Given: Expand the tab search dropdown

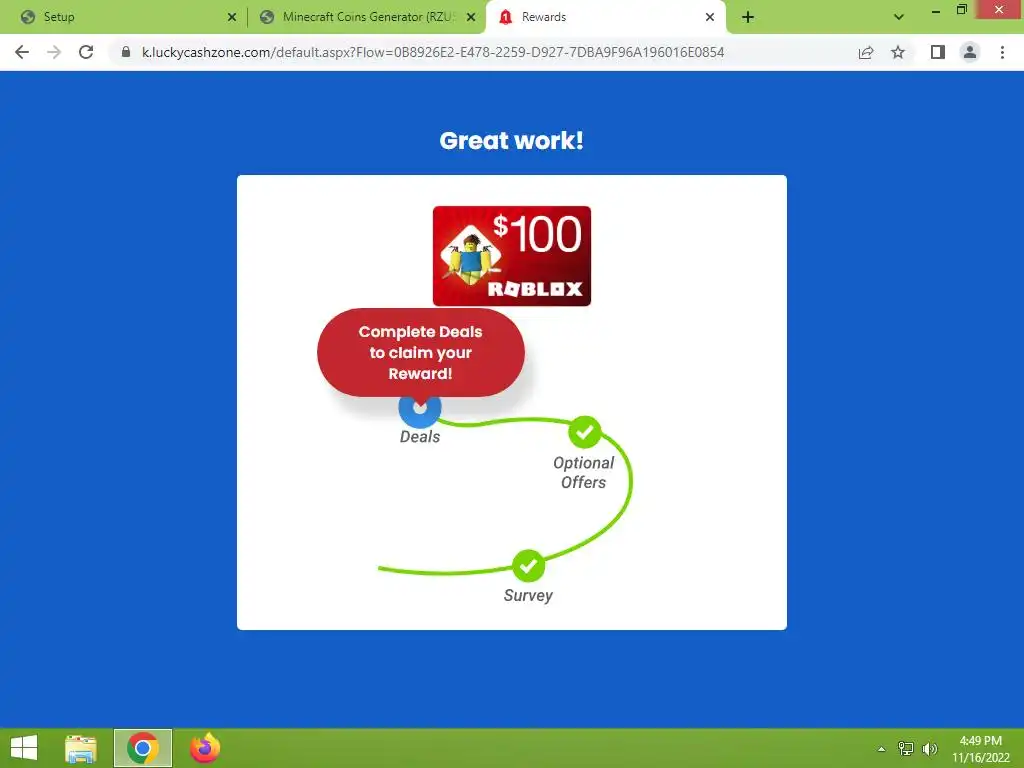Looking at the screenshot, I should [899, 17].
